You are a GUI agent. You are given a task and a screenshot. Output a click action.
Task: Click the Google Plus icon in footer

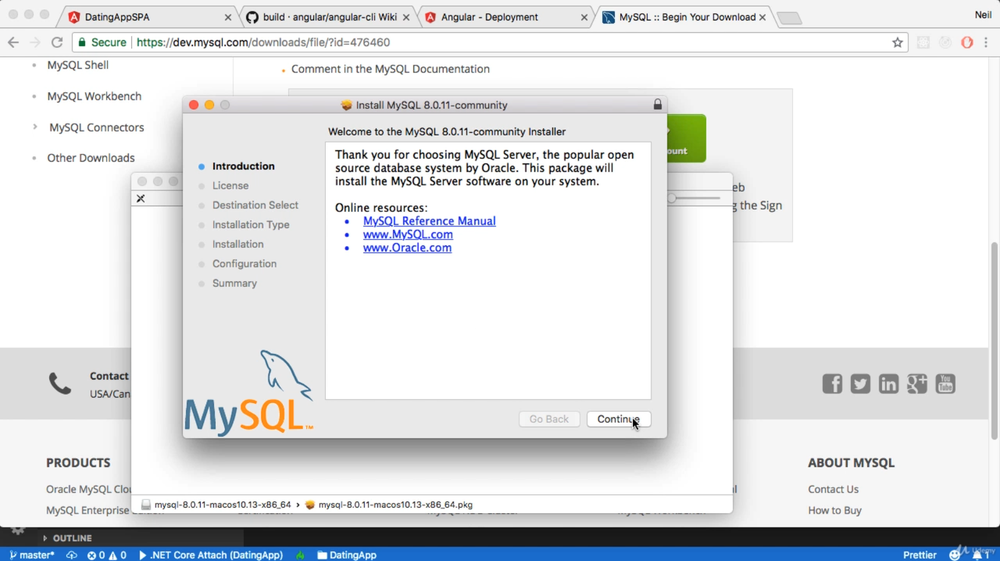click(916, 384)
